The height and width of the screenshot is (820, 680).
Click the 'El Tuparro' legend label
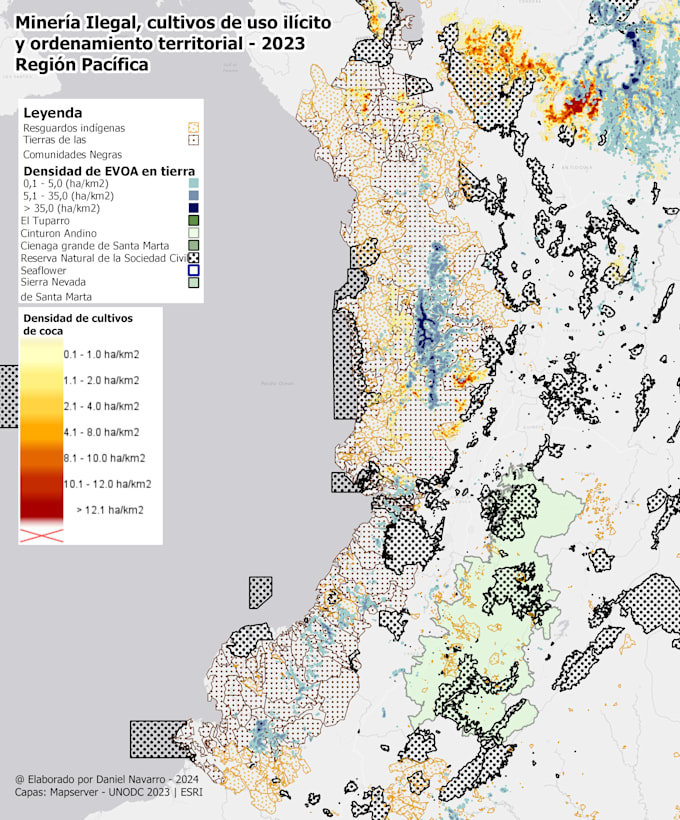tap(45, 221)
